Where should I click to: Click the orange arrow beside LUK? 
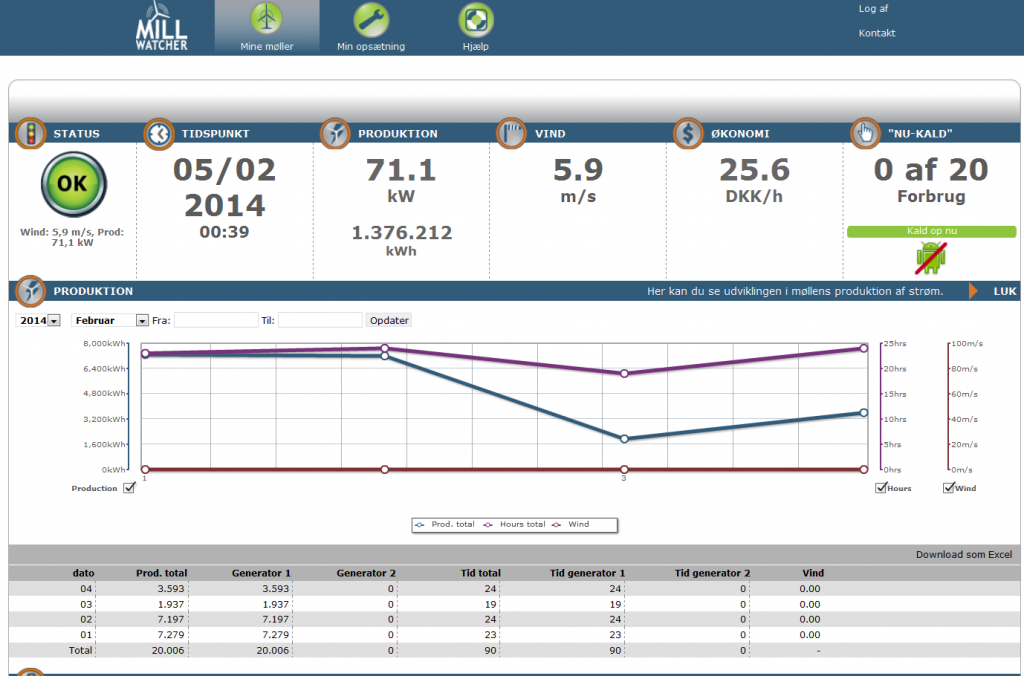(973, 291)
